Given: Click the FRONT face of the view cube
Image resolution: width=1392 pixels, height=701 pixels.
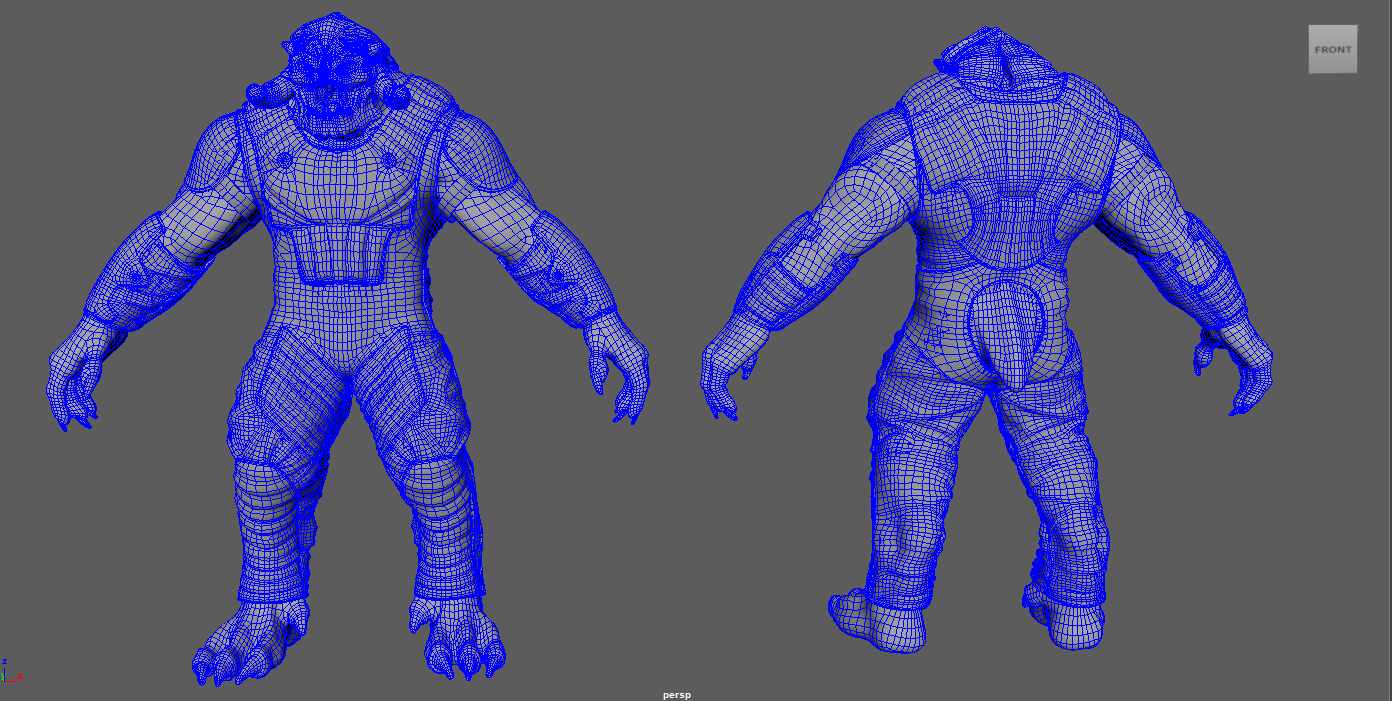Looking at the screenshot, I should [1332, 49].
